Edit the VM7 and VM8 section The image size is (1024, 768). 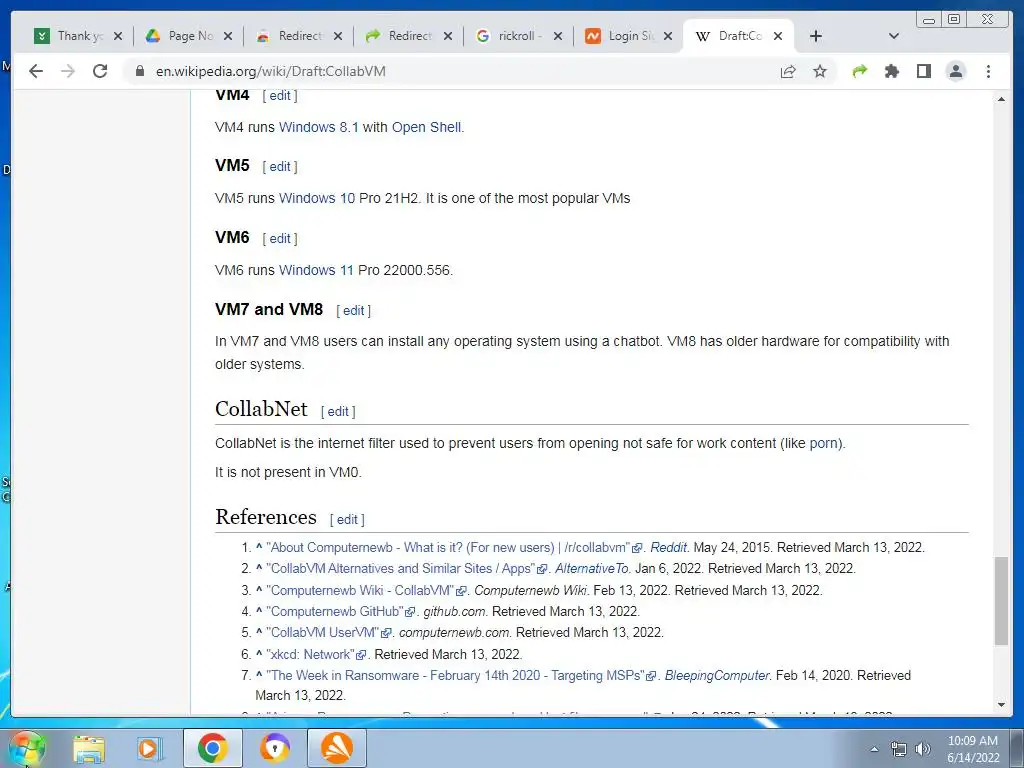click(x=353, y=311)
